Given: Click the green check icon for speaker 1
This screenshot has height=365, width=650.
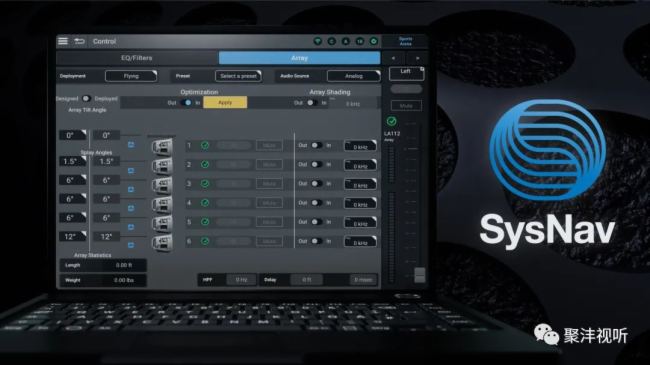Looking at the screenshot, I should point(205,145).
